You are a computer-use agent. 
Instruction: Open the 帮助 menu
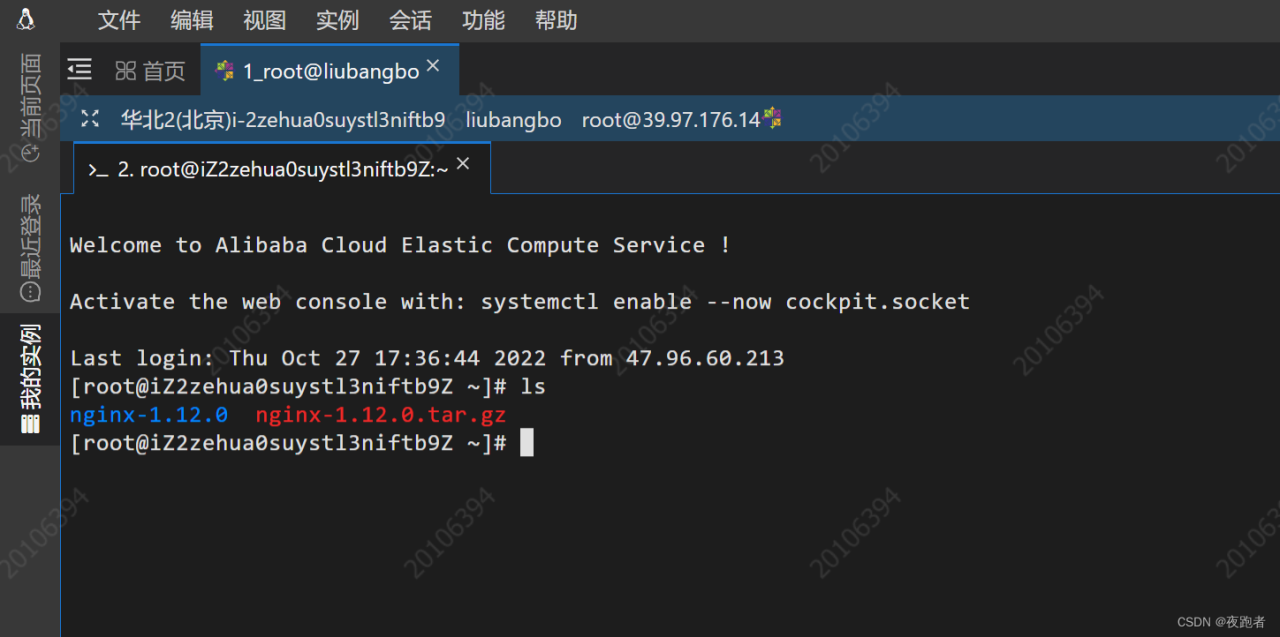pyautogui.click(x=556, y=20)
